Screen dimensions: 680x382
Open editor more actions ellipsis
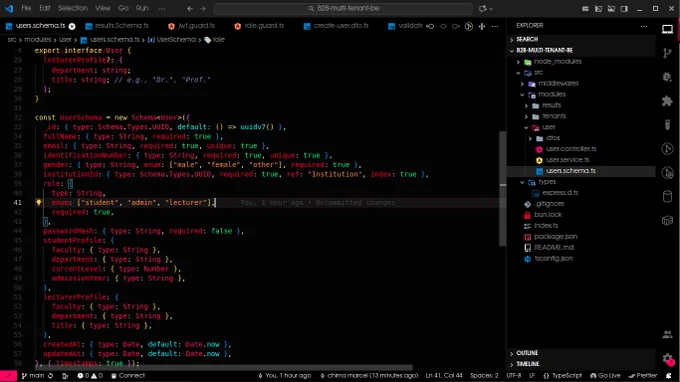tap(494, 26)
